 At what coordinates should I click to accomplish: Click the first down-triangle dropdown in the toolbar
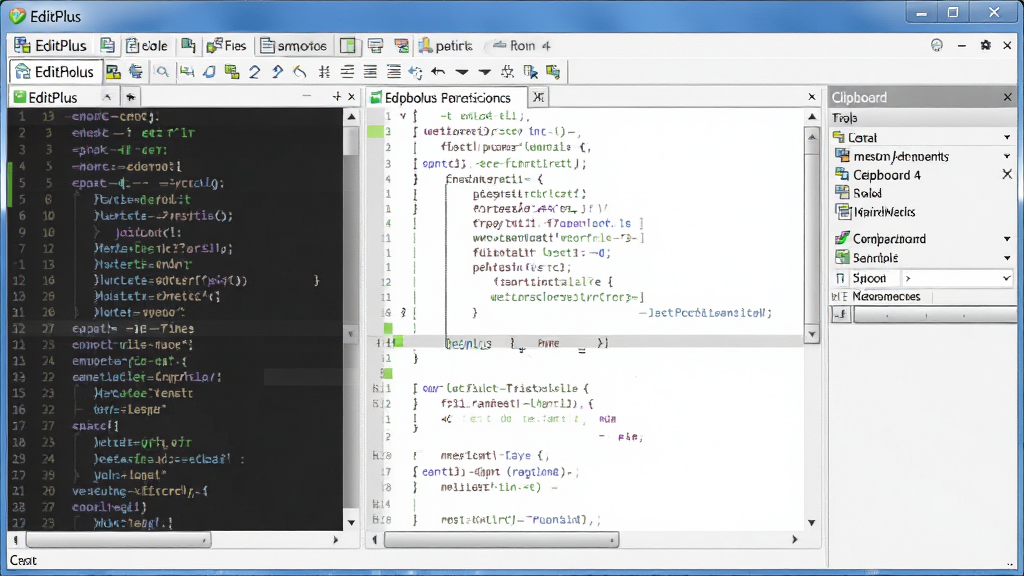point(462,72)
